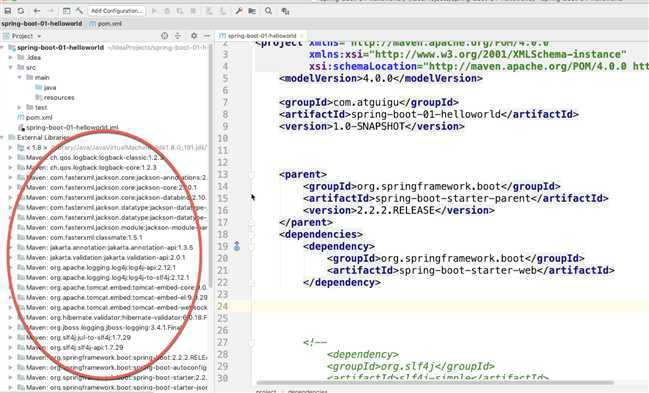Click the Build project hammer icon
649x393 pixels.
[79, 11]
